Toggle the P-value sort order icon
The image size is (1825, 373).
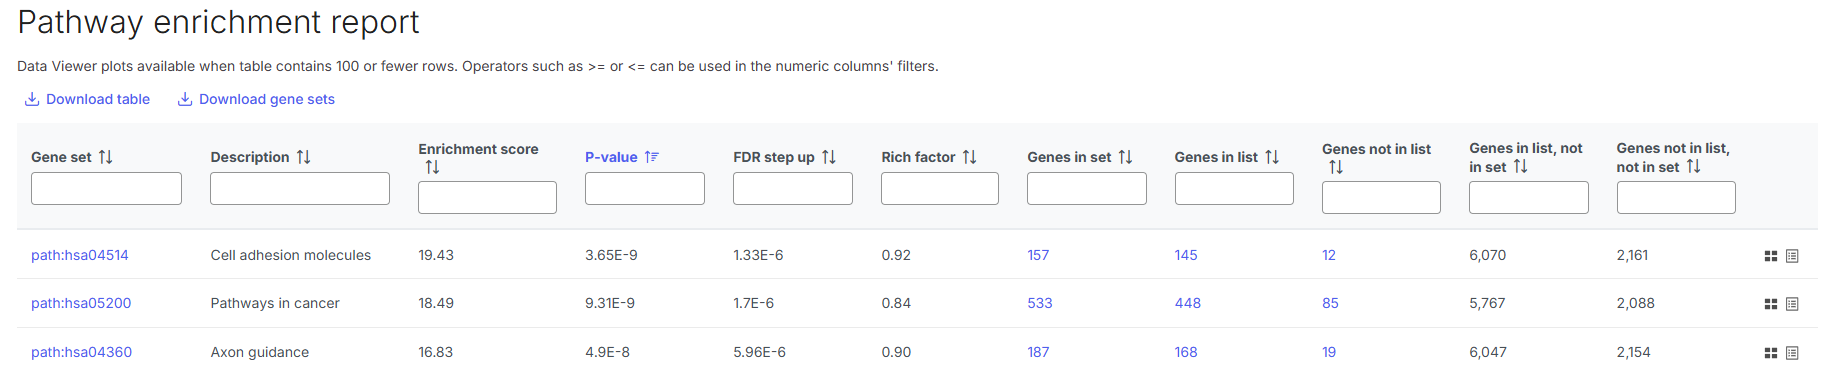(x=652, y=157)
